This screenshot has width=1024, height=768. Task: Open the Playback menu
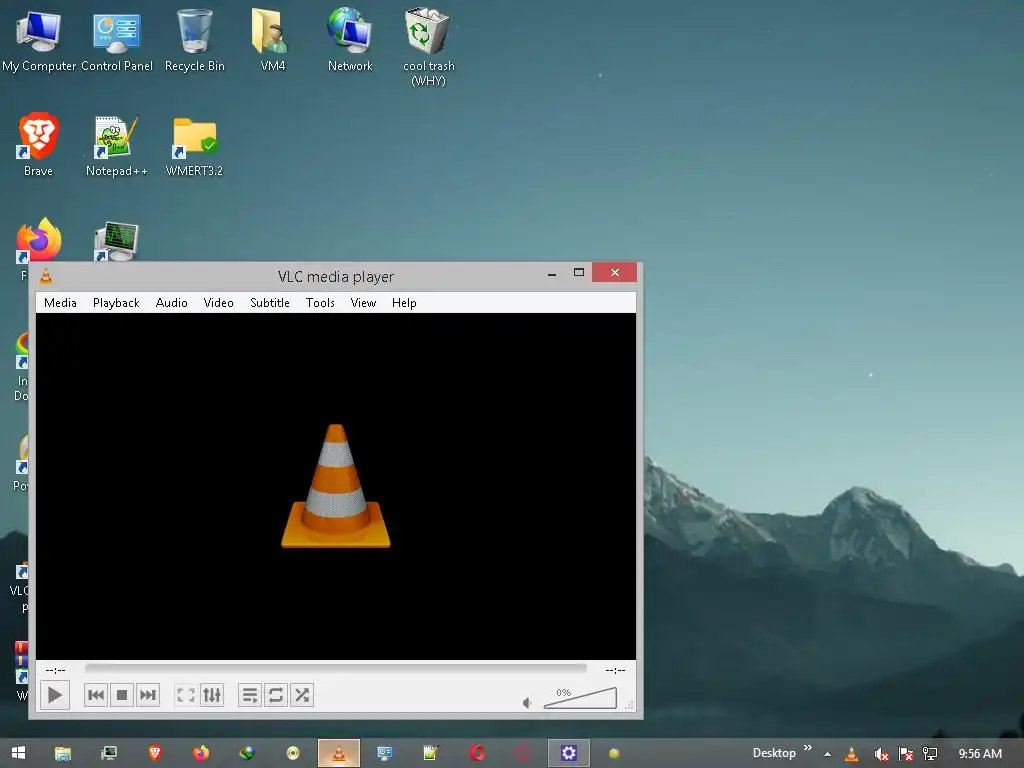point(116,302)
